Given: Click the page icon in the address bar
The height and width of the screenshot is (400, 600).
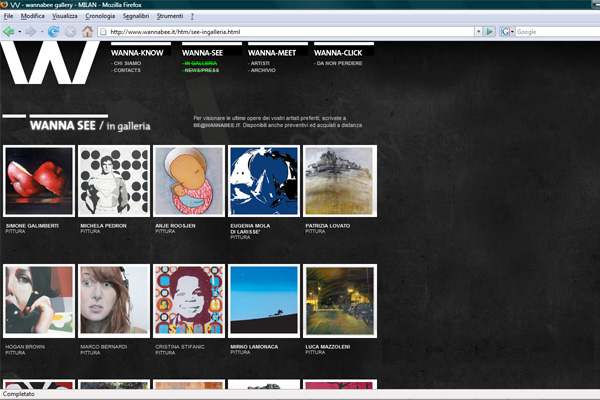Looking at the screenshot, I should click(103, 32).
